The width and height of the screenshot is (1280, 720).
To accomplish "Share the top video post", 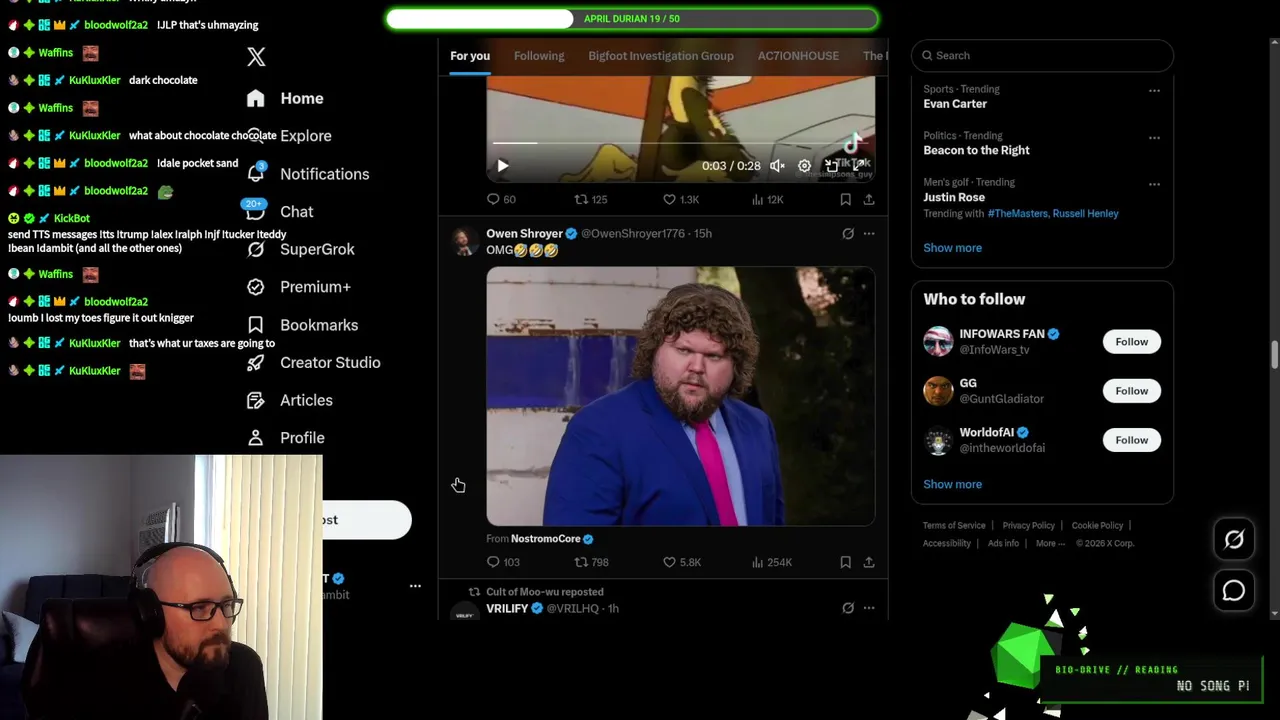I will [868, 199].
